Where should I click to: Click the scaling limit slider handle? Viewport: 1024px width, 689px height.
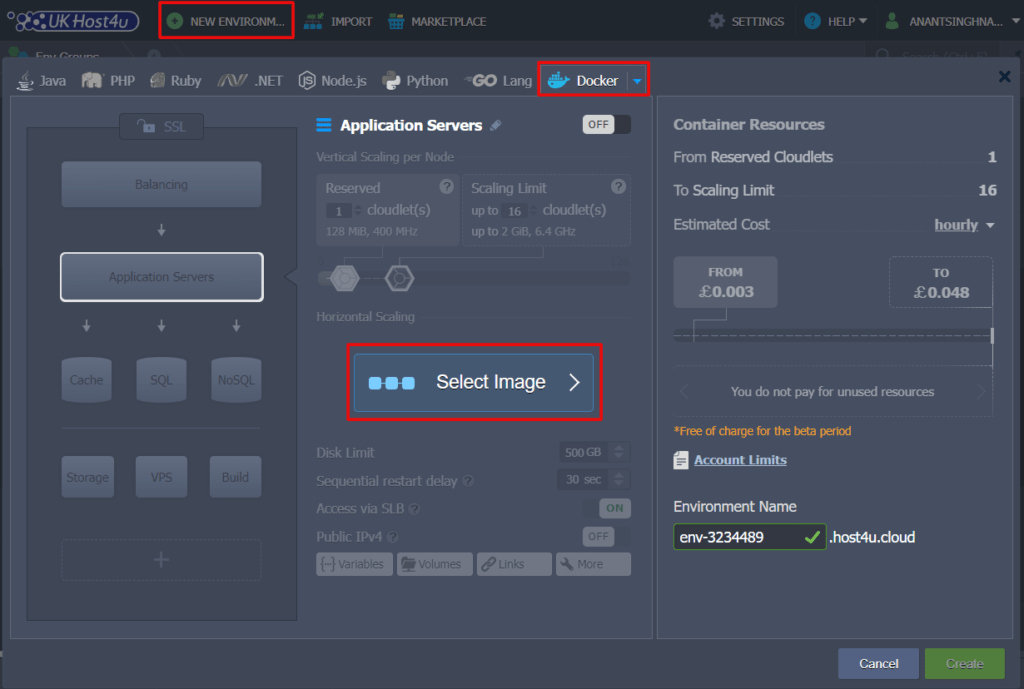click(399, 278)
